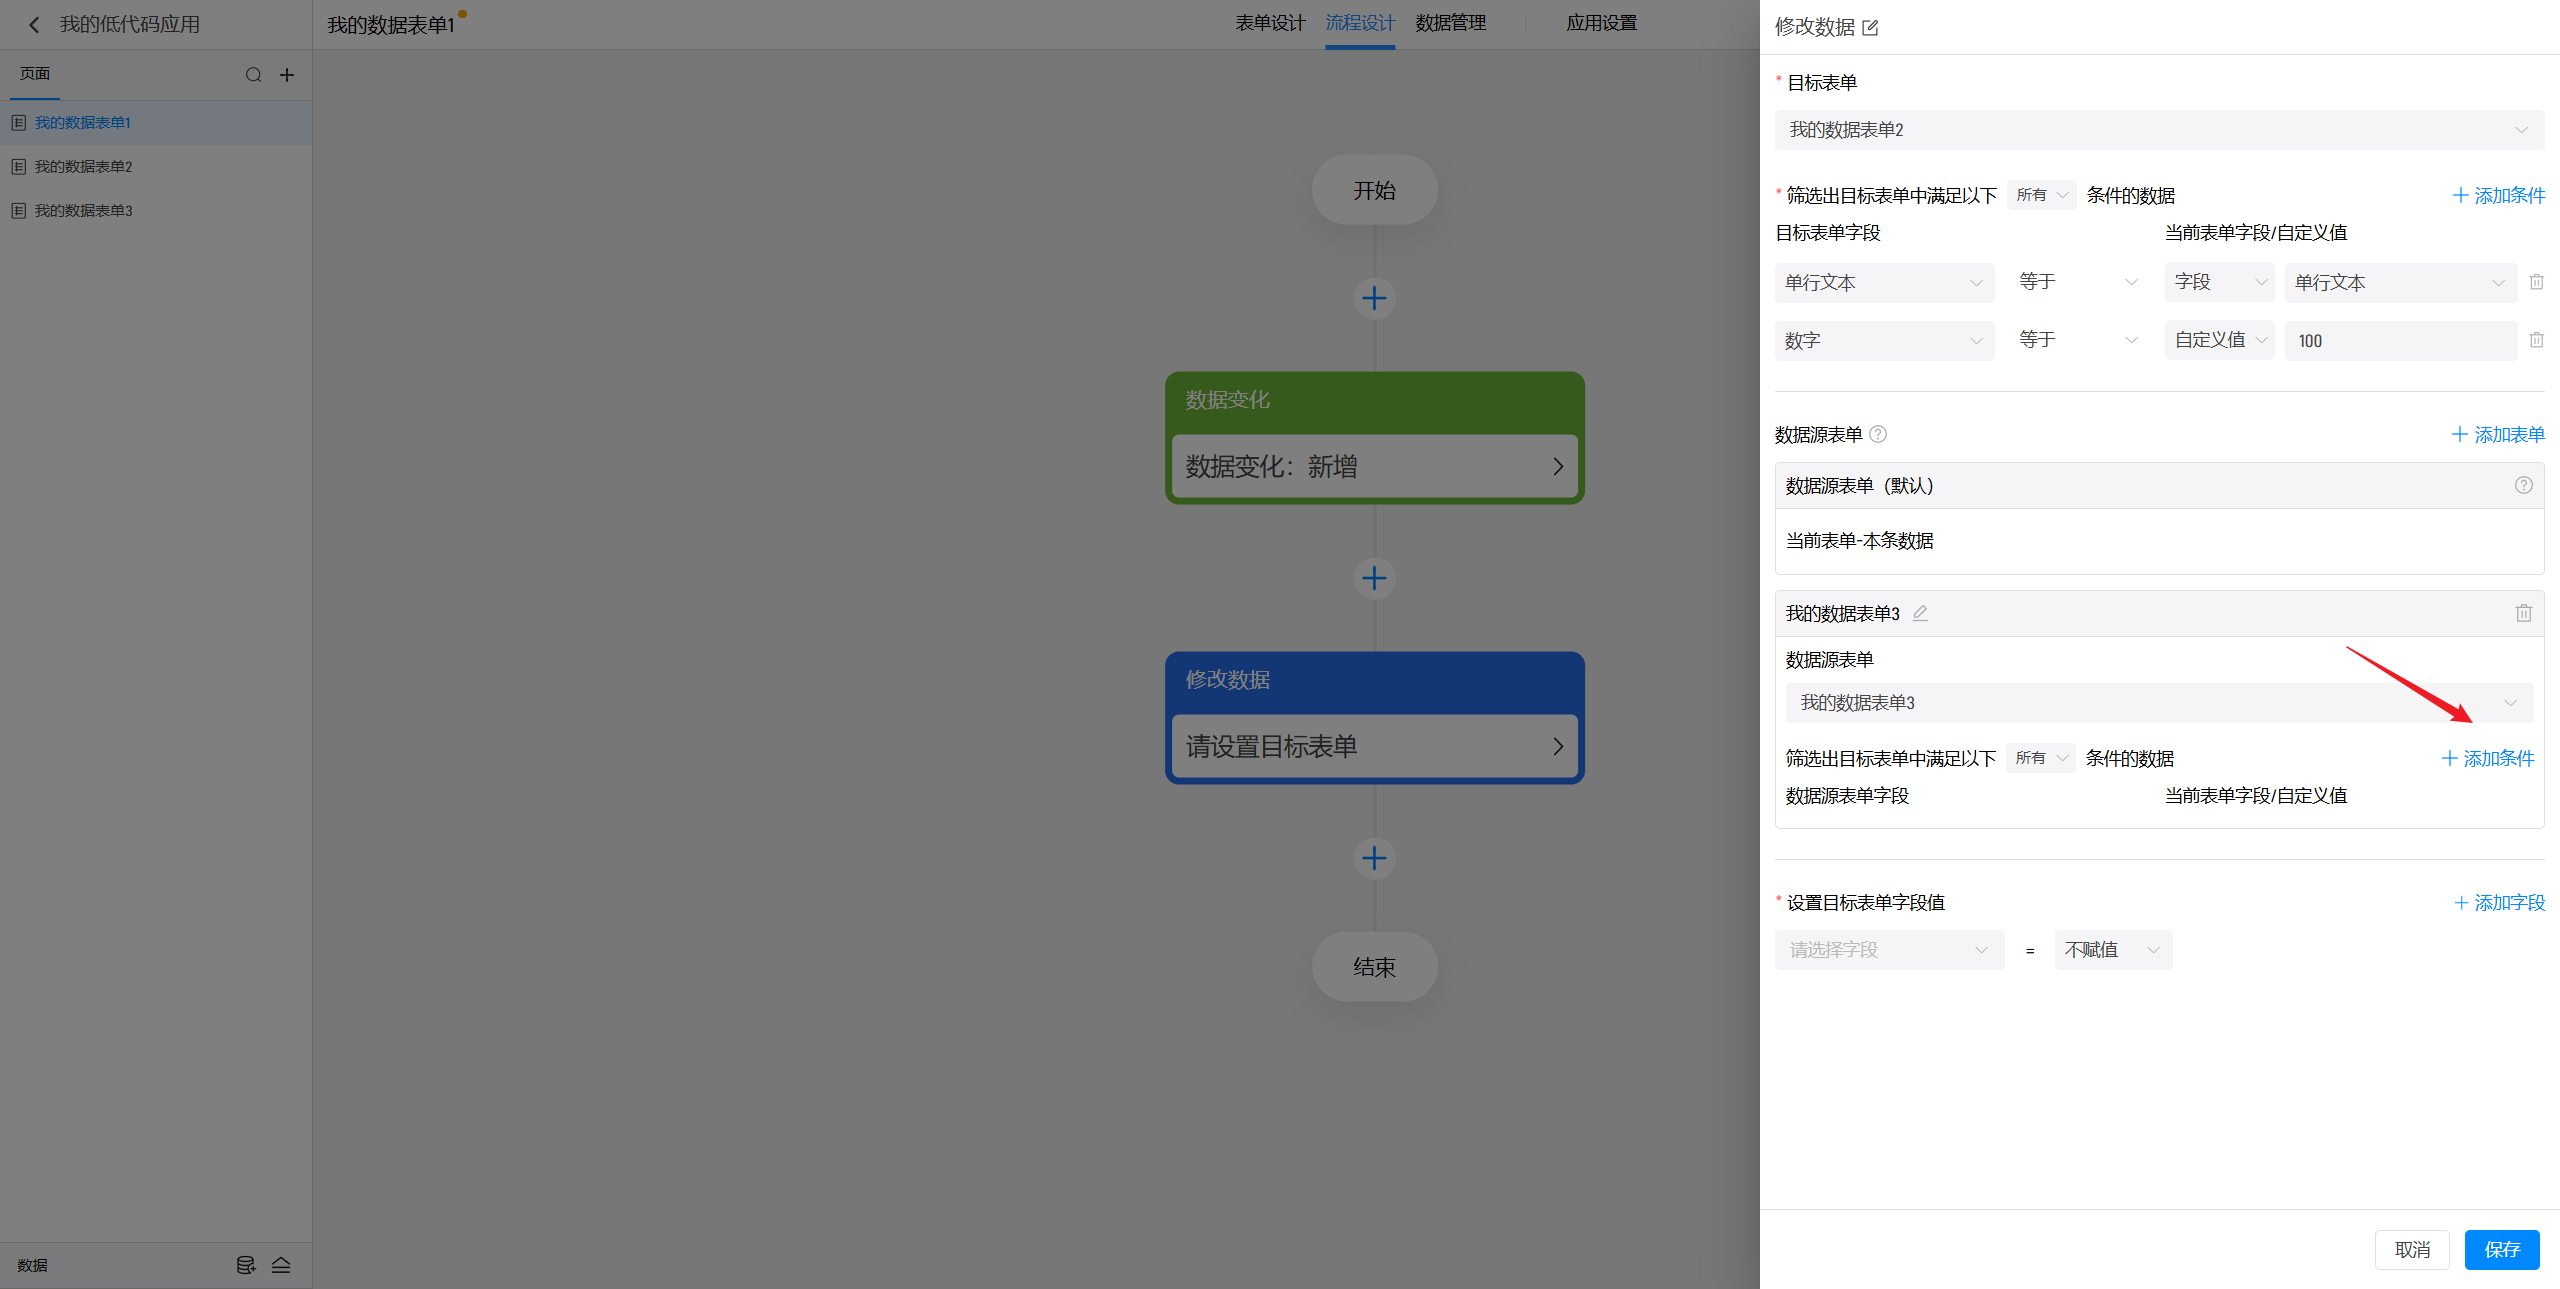Rename 我的数据表单3 source with pencil icon
This screenshot has height=1289, width=2560.
tap(1920, 613)
